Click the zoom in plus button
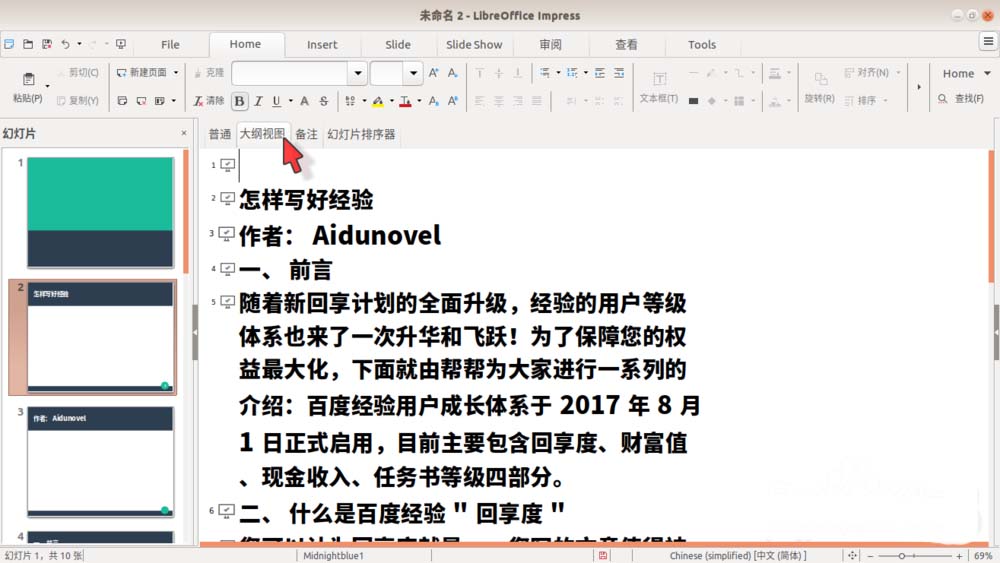Screen dimensions: 1000x563 [x=959, y=556]
